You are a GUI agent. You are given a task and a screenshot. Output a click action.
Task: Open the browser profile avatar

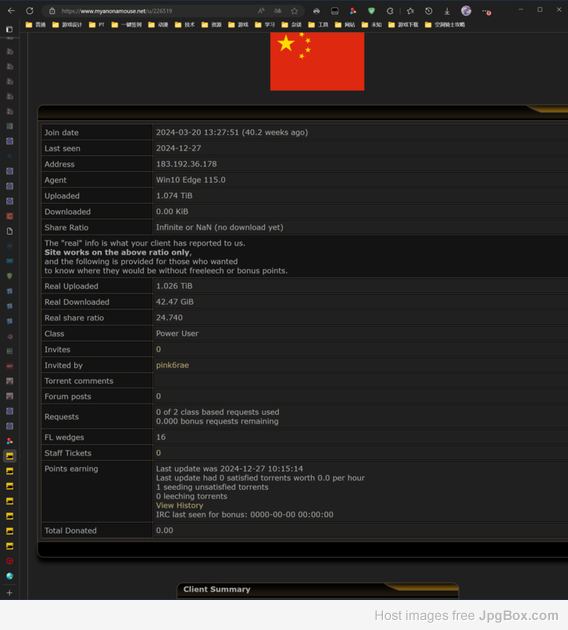pyautogui.click(x=466, y=11)
